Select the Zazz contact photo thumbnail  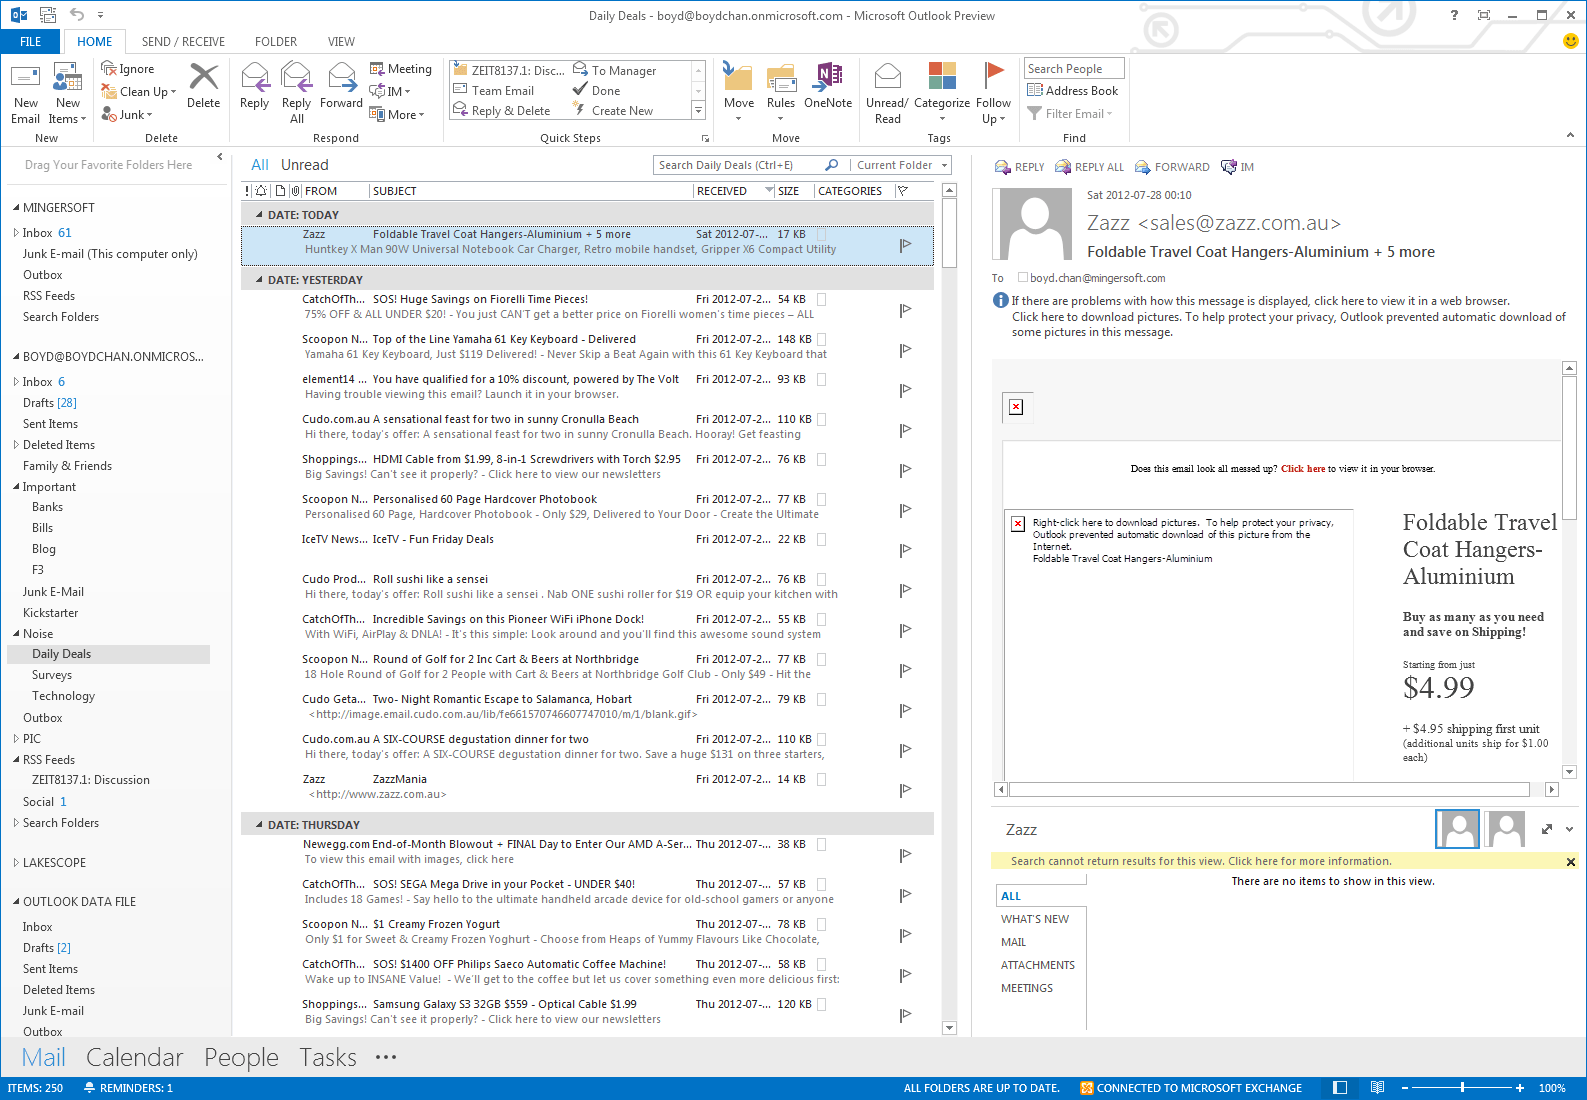1457,829
